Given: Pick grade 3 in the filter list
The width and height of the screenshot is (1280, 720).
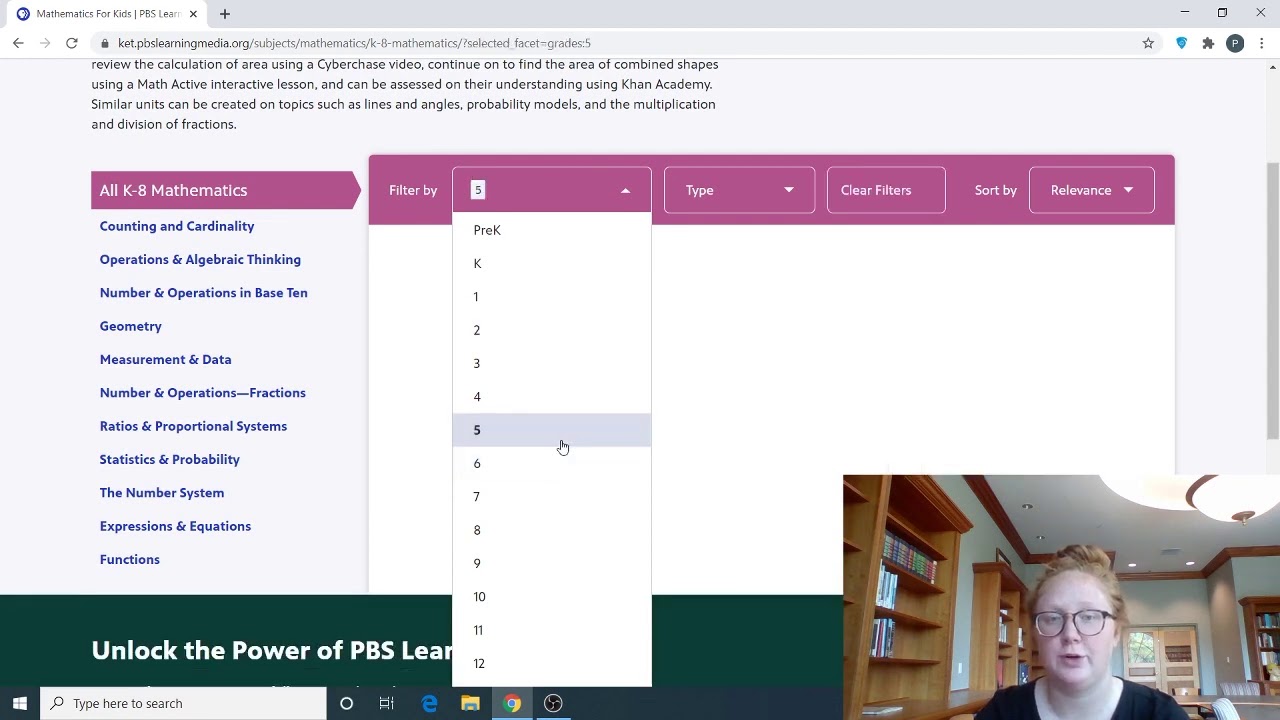Looking at the screenshot, I should click(551, 363).
